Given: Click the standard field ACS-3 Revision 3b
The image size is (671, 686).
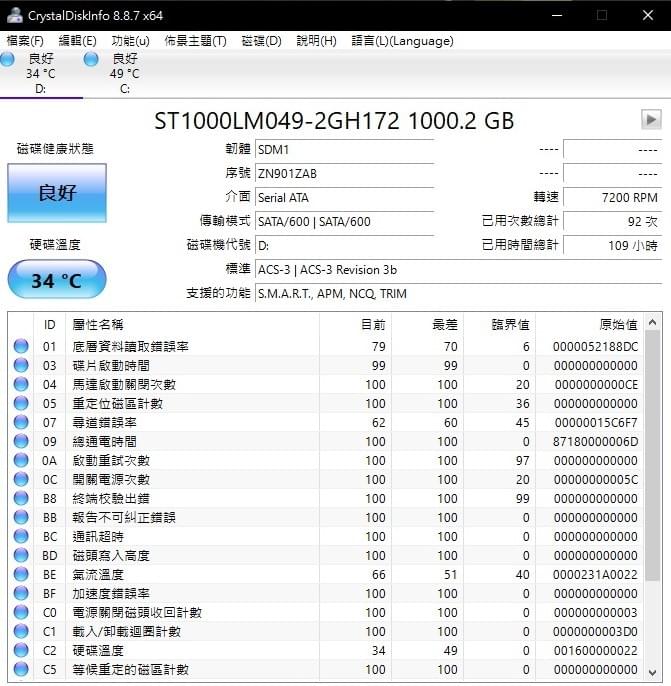Looking at the screenshot, I should (458, 270).
